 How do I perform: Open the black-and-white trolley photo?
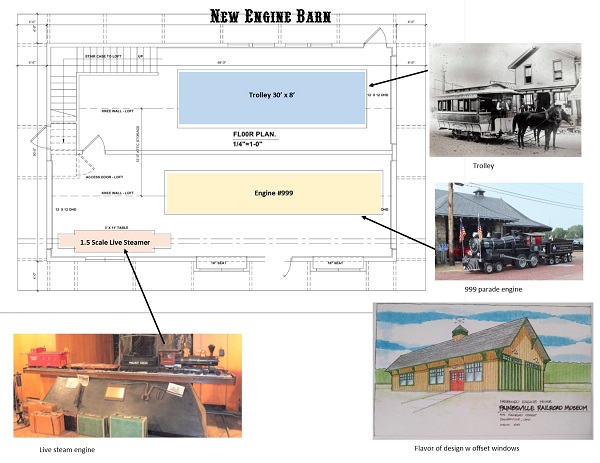point(505,101)
